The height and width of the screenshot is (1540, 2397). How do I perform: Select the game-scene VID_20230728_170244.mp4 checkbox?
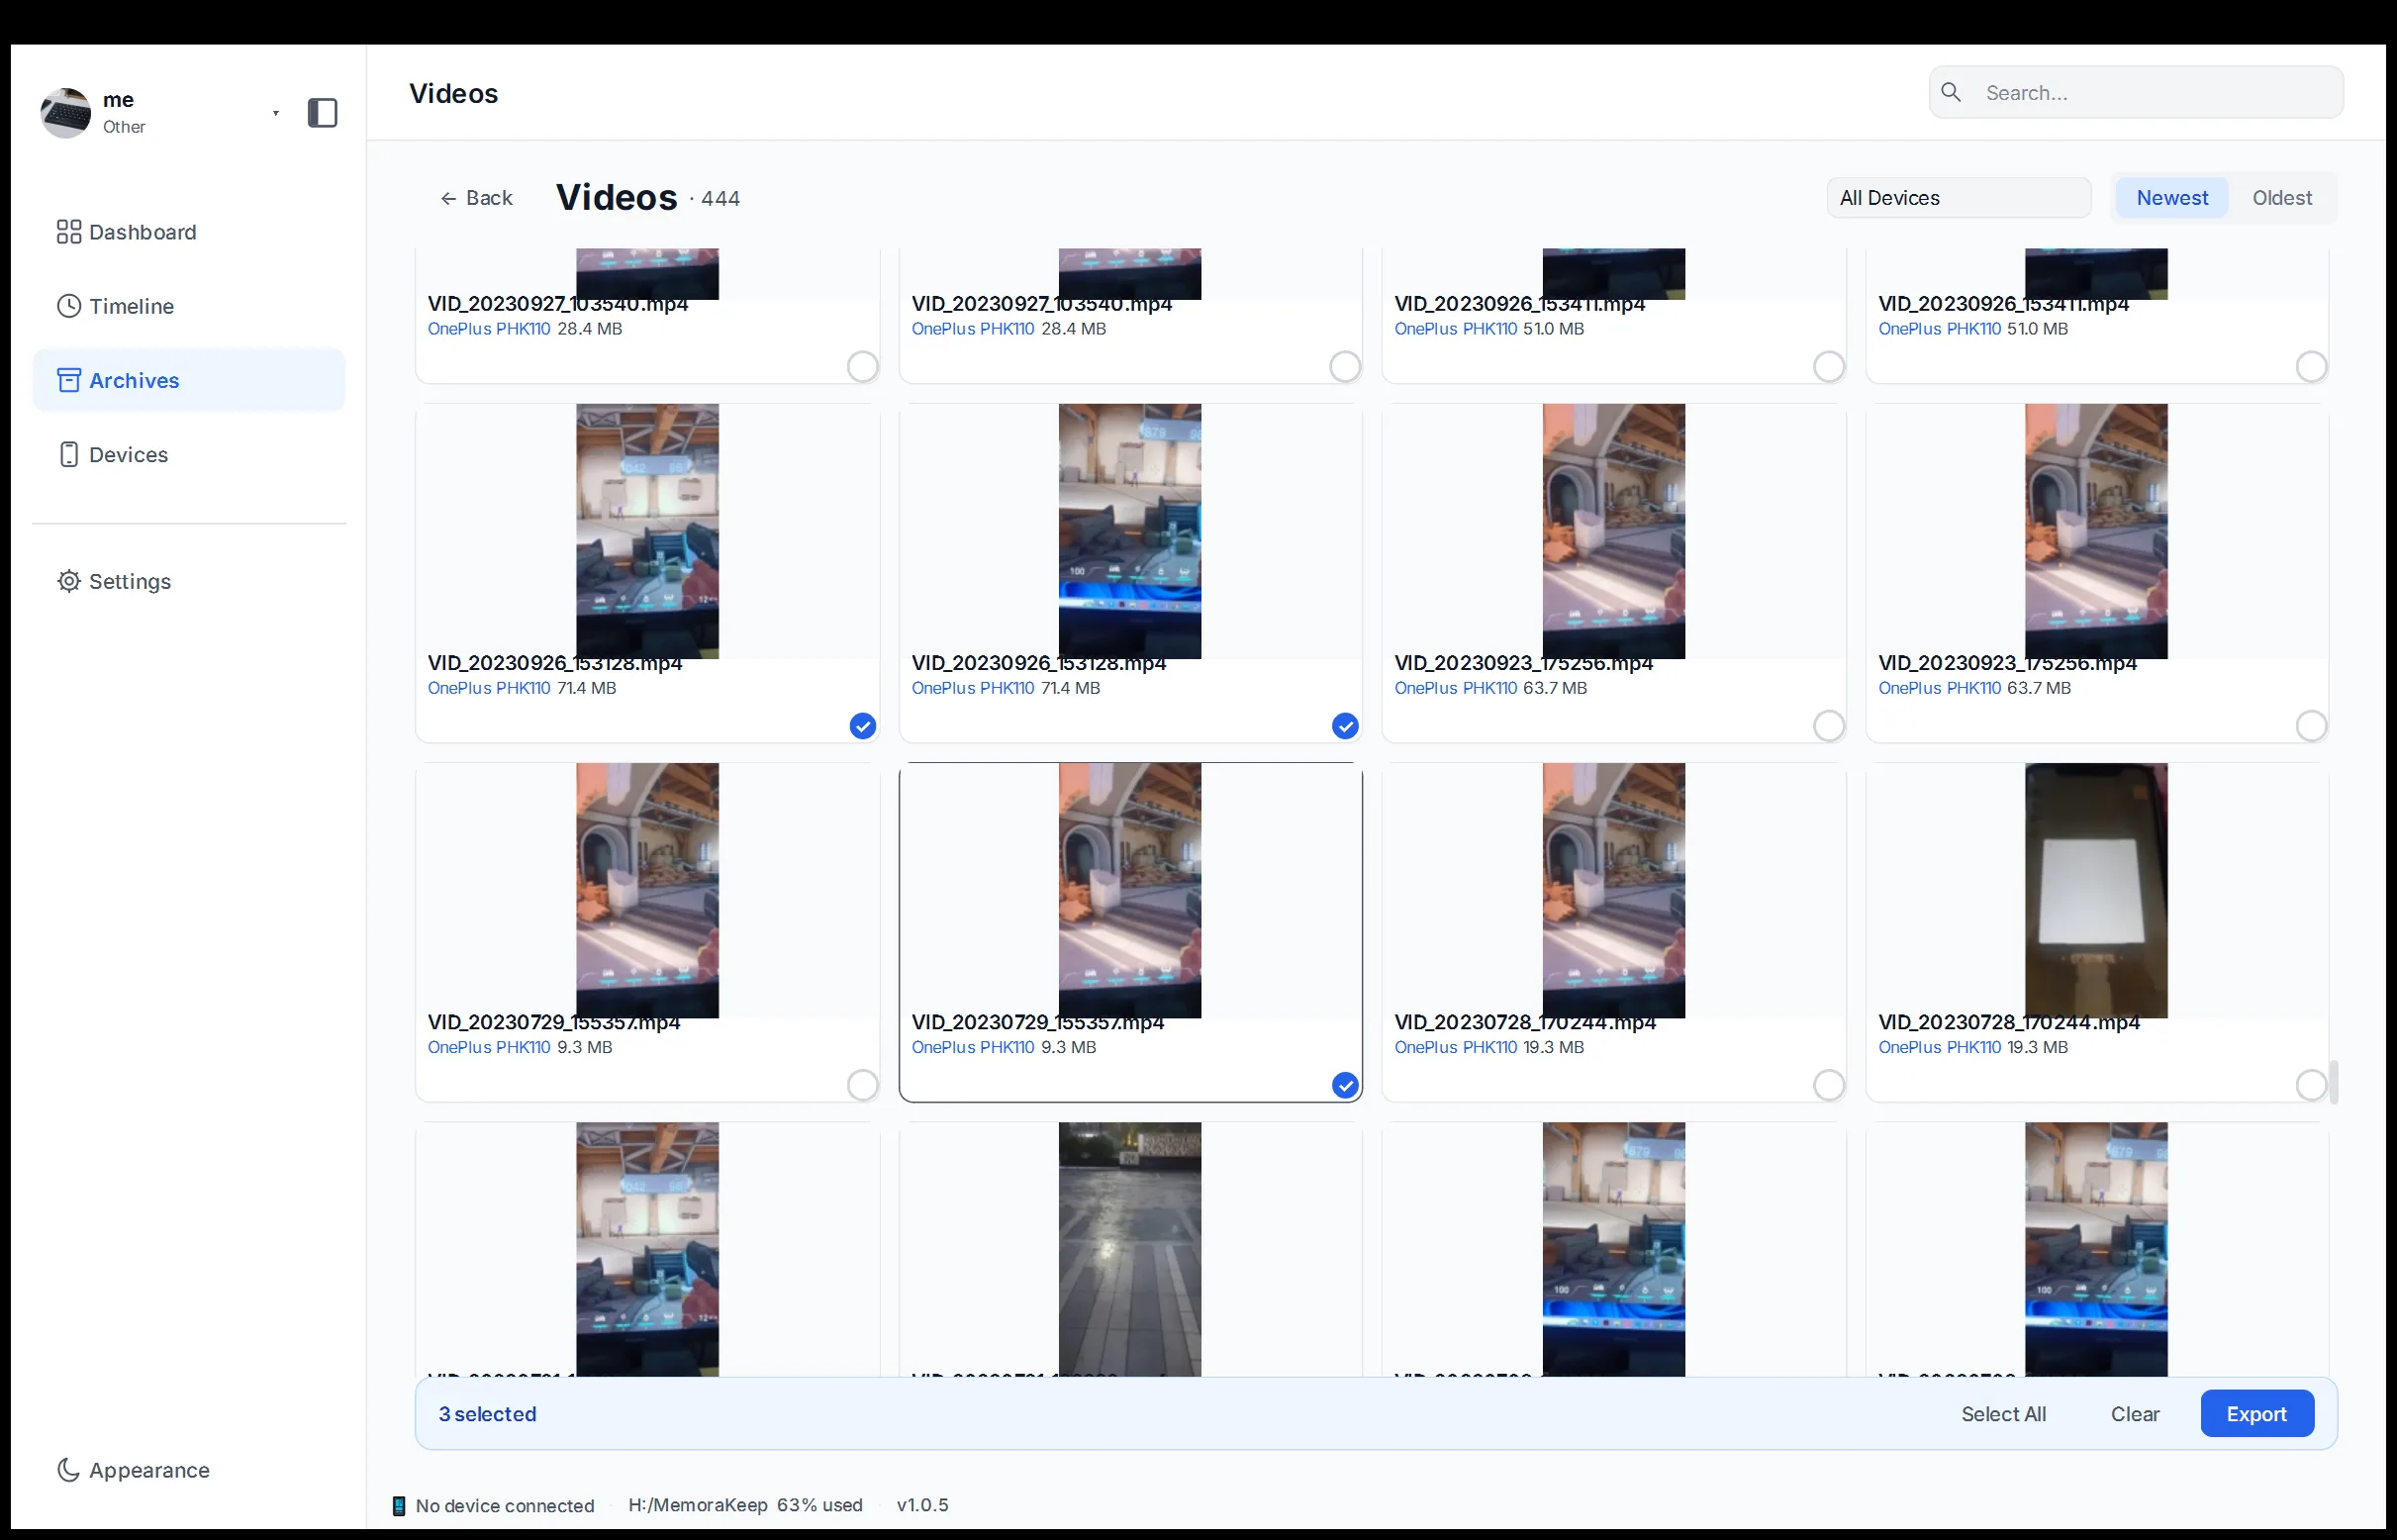coord(1828,1084)
